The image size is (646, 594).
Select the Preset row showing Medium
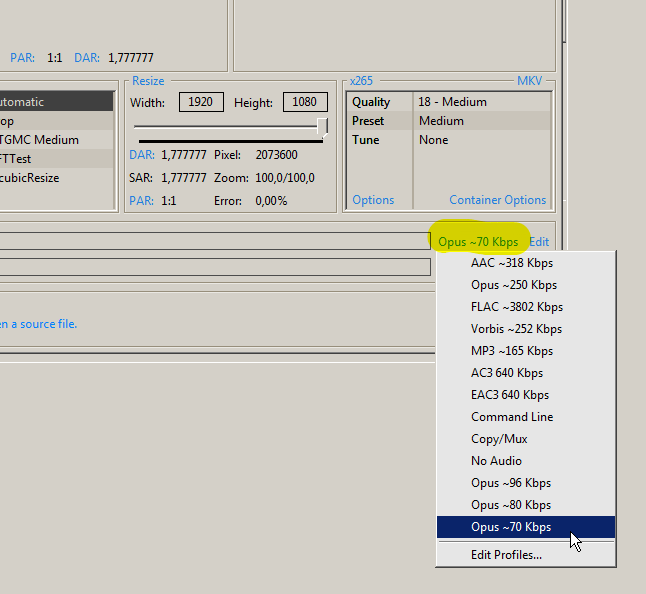coord(449,121)
